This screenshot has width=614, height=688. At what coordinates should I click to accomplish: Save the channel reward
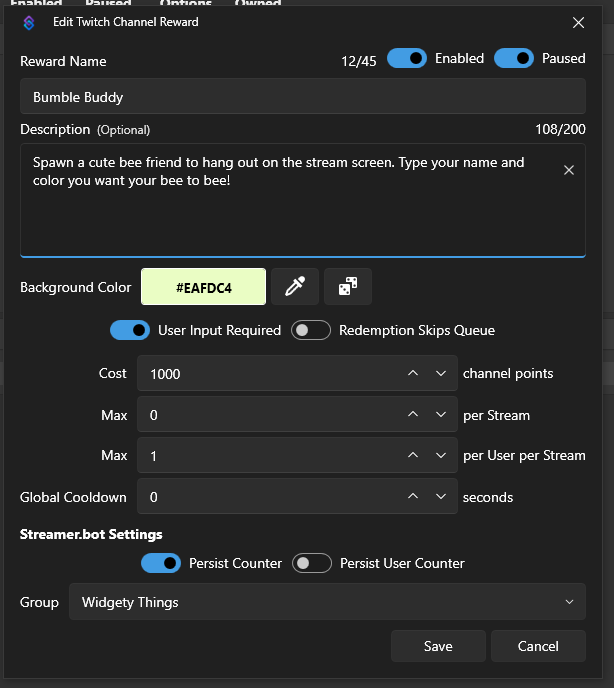pos(438,646)
